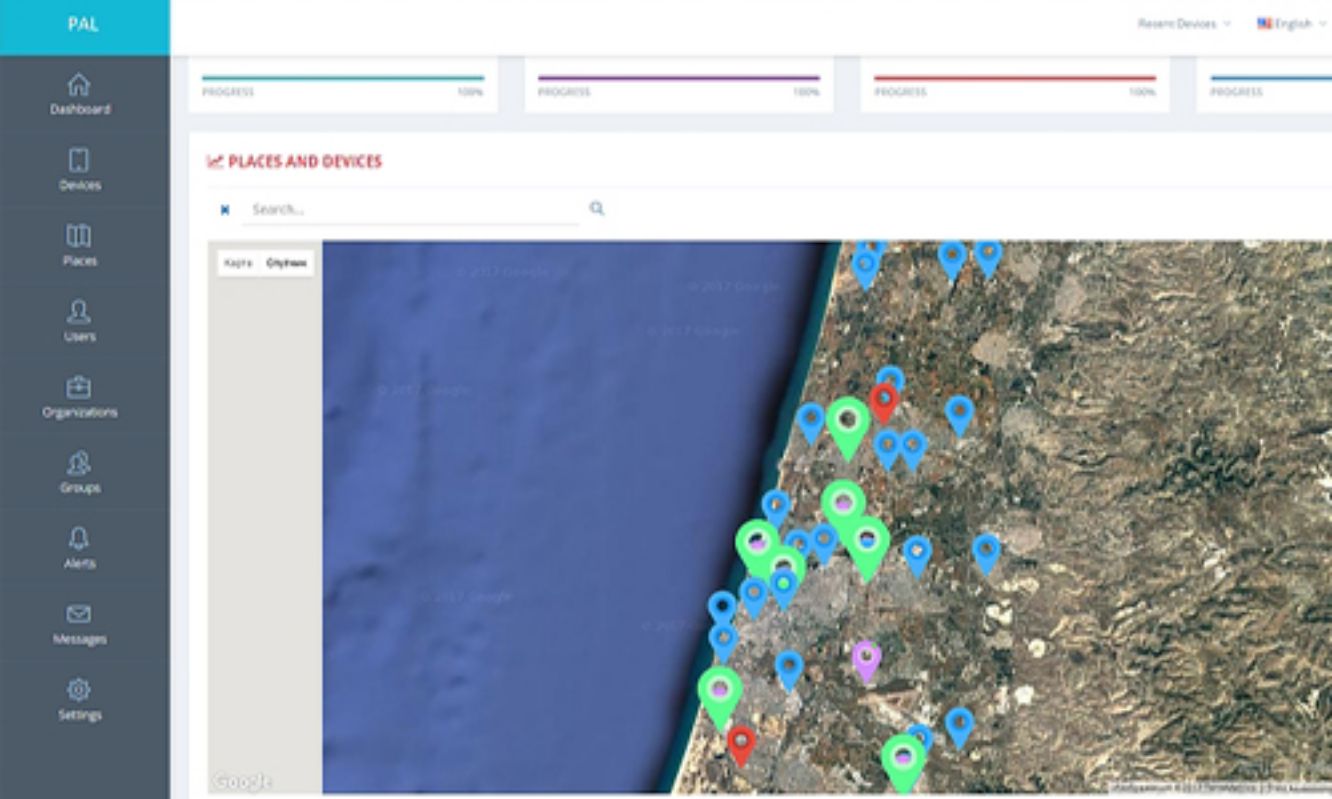The image size is (1332, 799).
Task: Go to Devices in the sidebar
Action: (x=79, y=161)
